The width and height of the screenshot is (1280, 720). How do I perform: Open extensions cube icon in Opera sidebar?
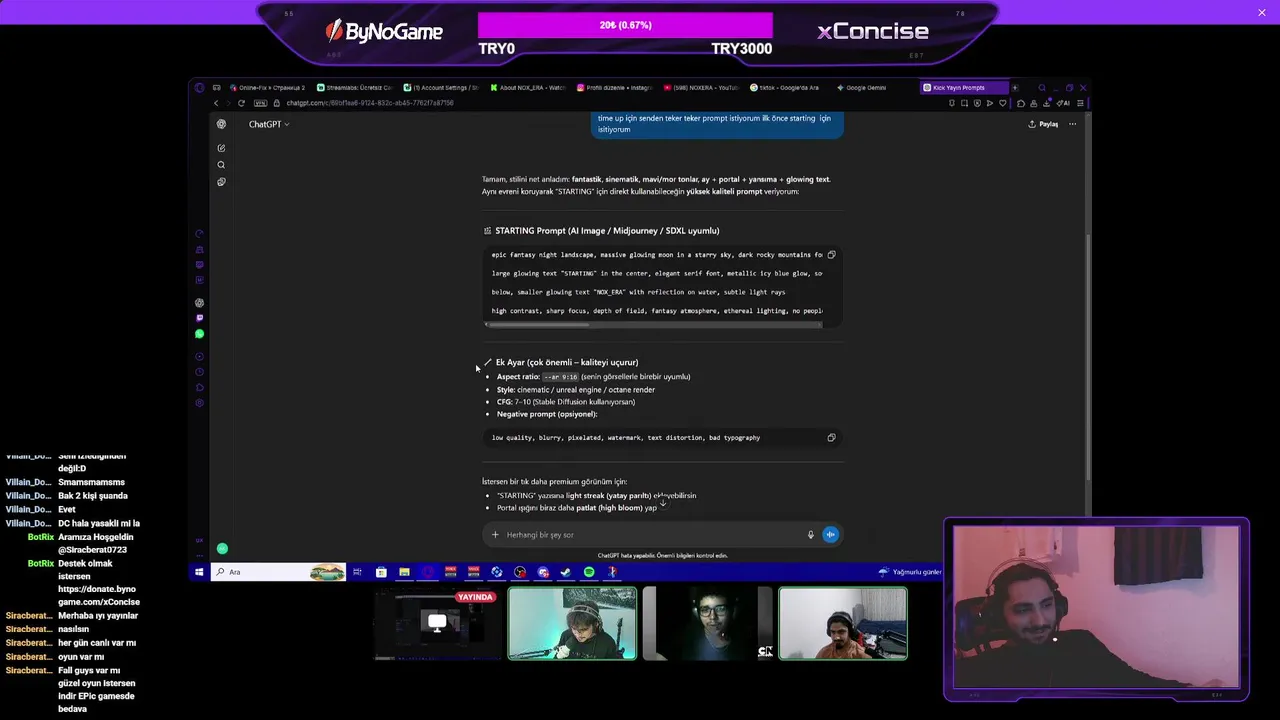(199, 387)
